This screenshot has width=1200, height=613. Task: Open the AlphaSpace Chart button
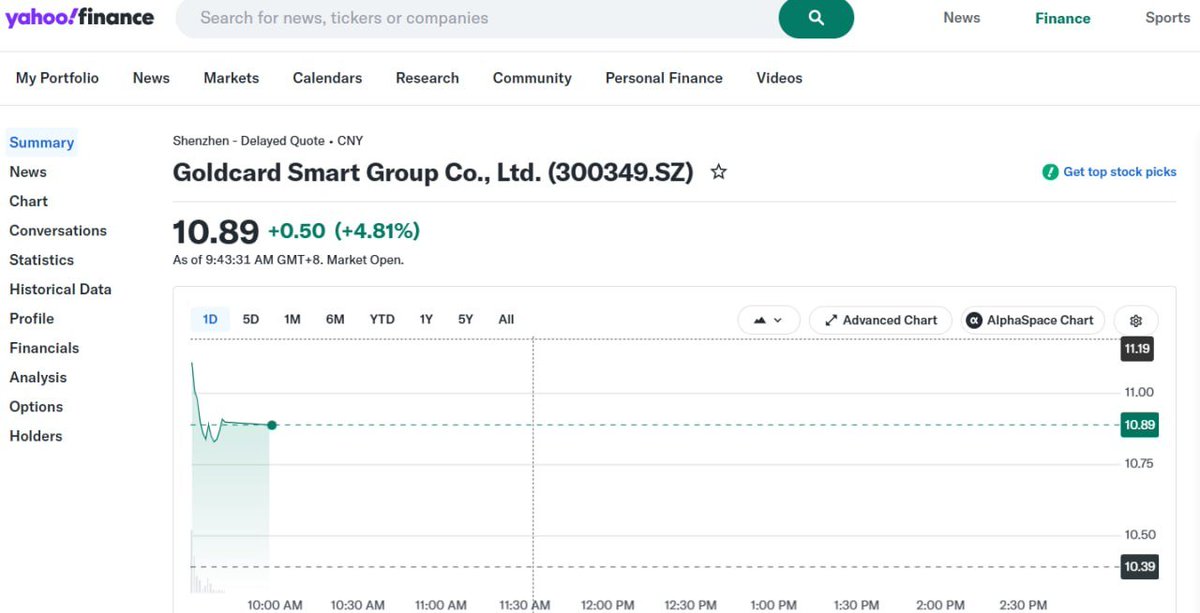point(1033,320)
